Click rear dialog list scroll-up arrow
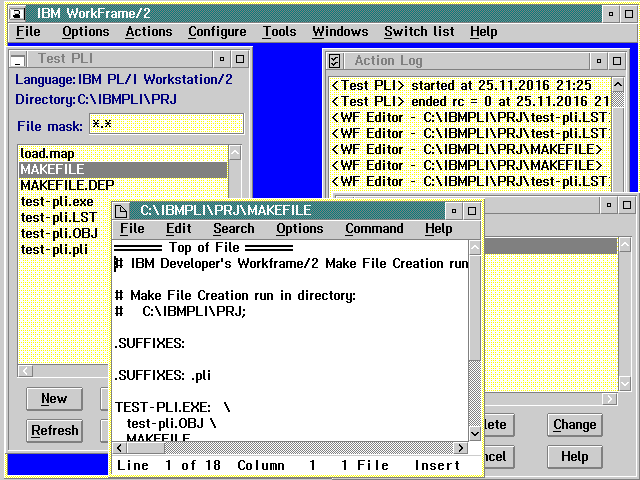Viewport: 640px width, 480px height. [x=625, y=245]
